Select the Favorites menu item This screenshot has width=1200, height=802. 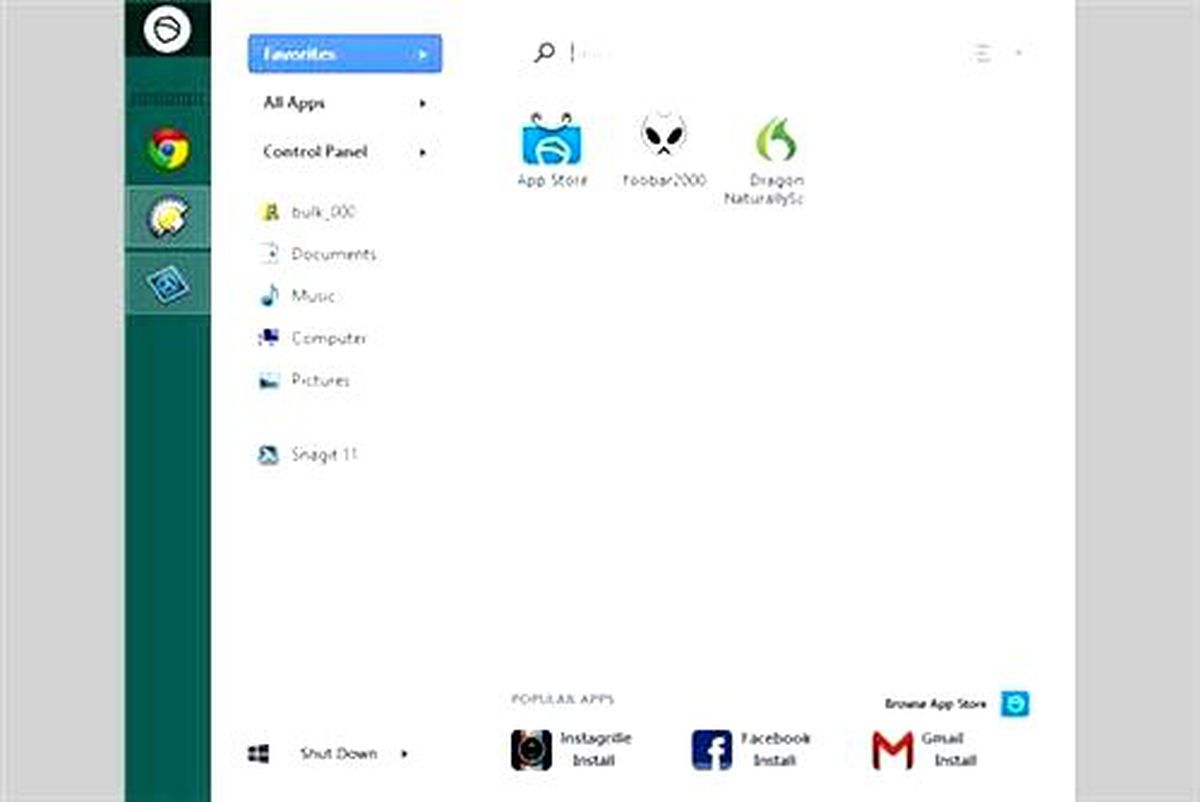point(345,54)
